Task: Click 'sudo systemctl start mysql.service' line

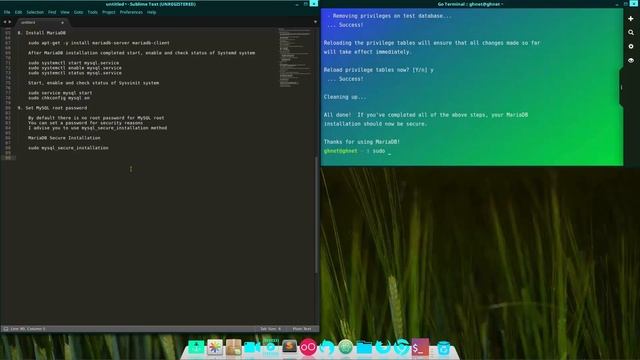Action: click(73, 63)
